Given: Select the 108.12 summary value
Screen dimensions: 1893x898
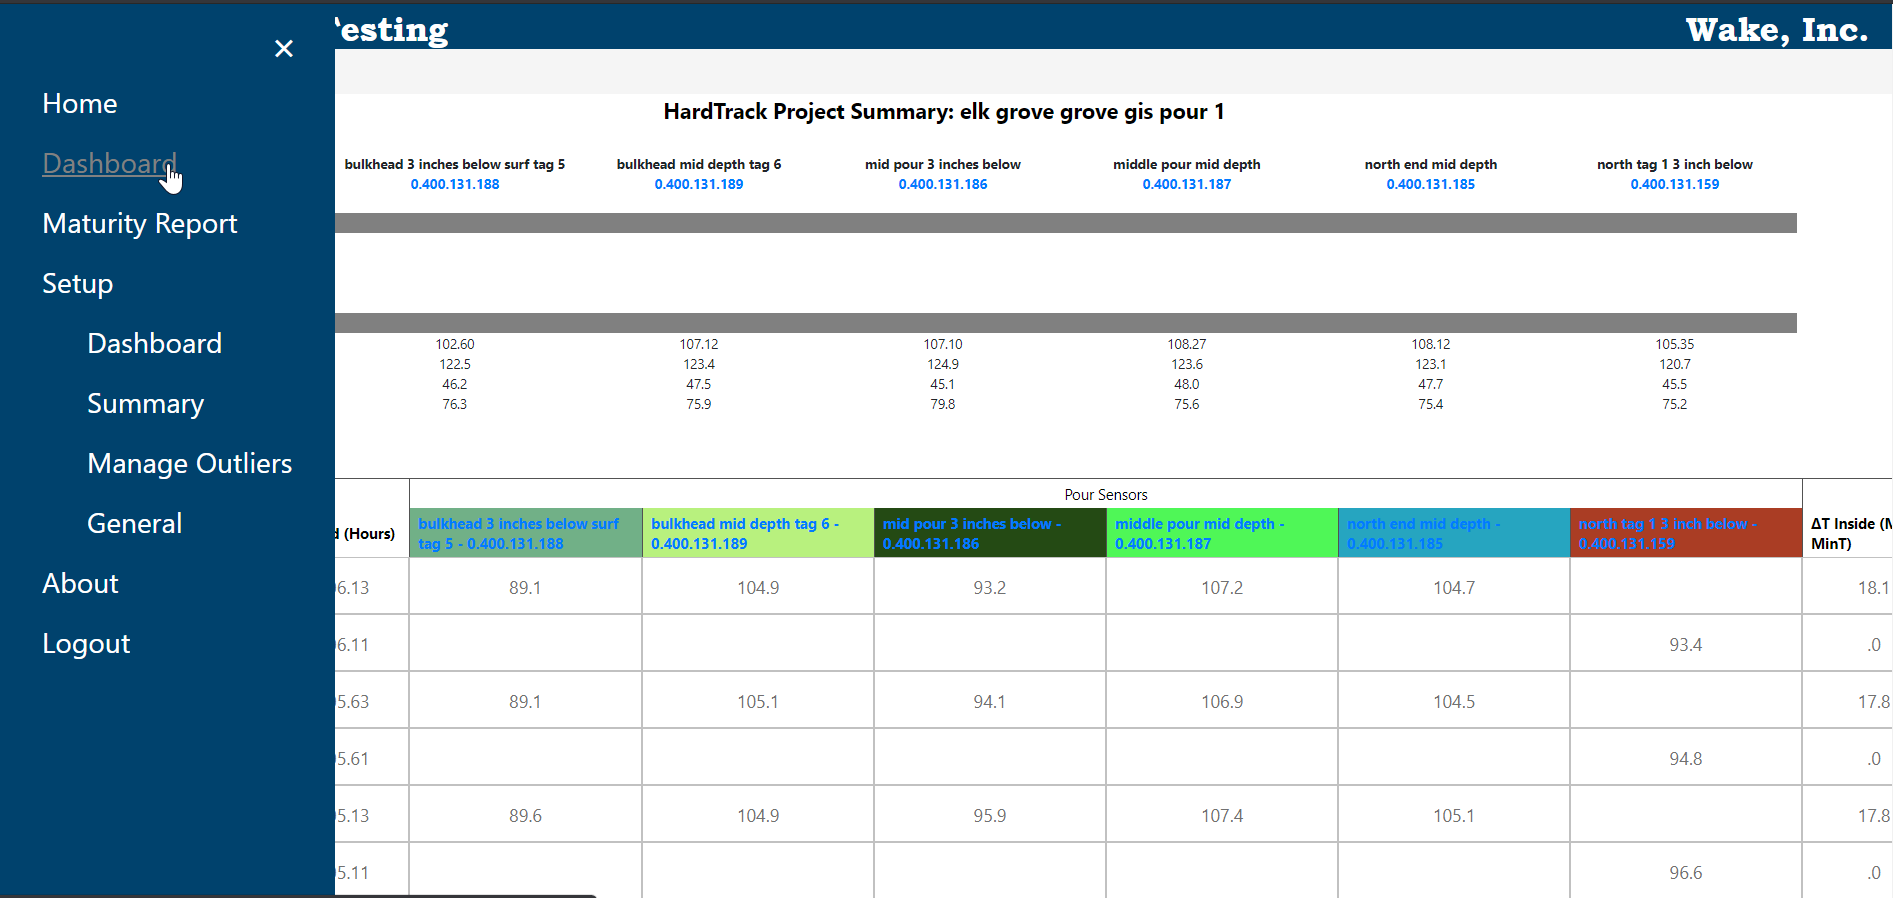Looking at the screenshot, I should pos(1431,344).
